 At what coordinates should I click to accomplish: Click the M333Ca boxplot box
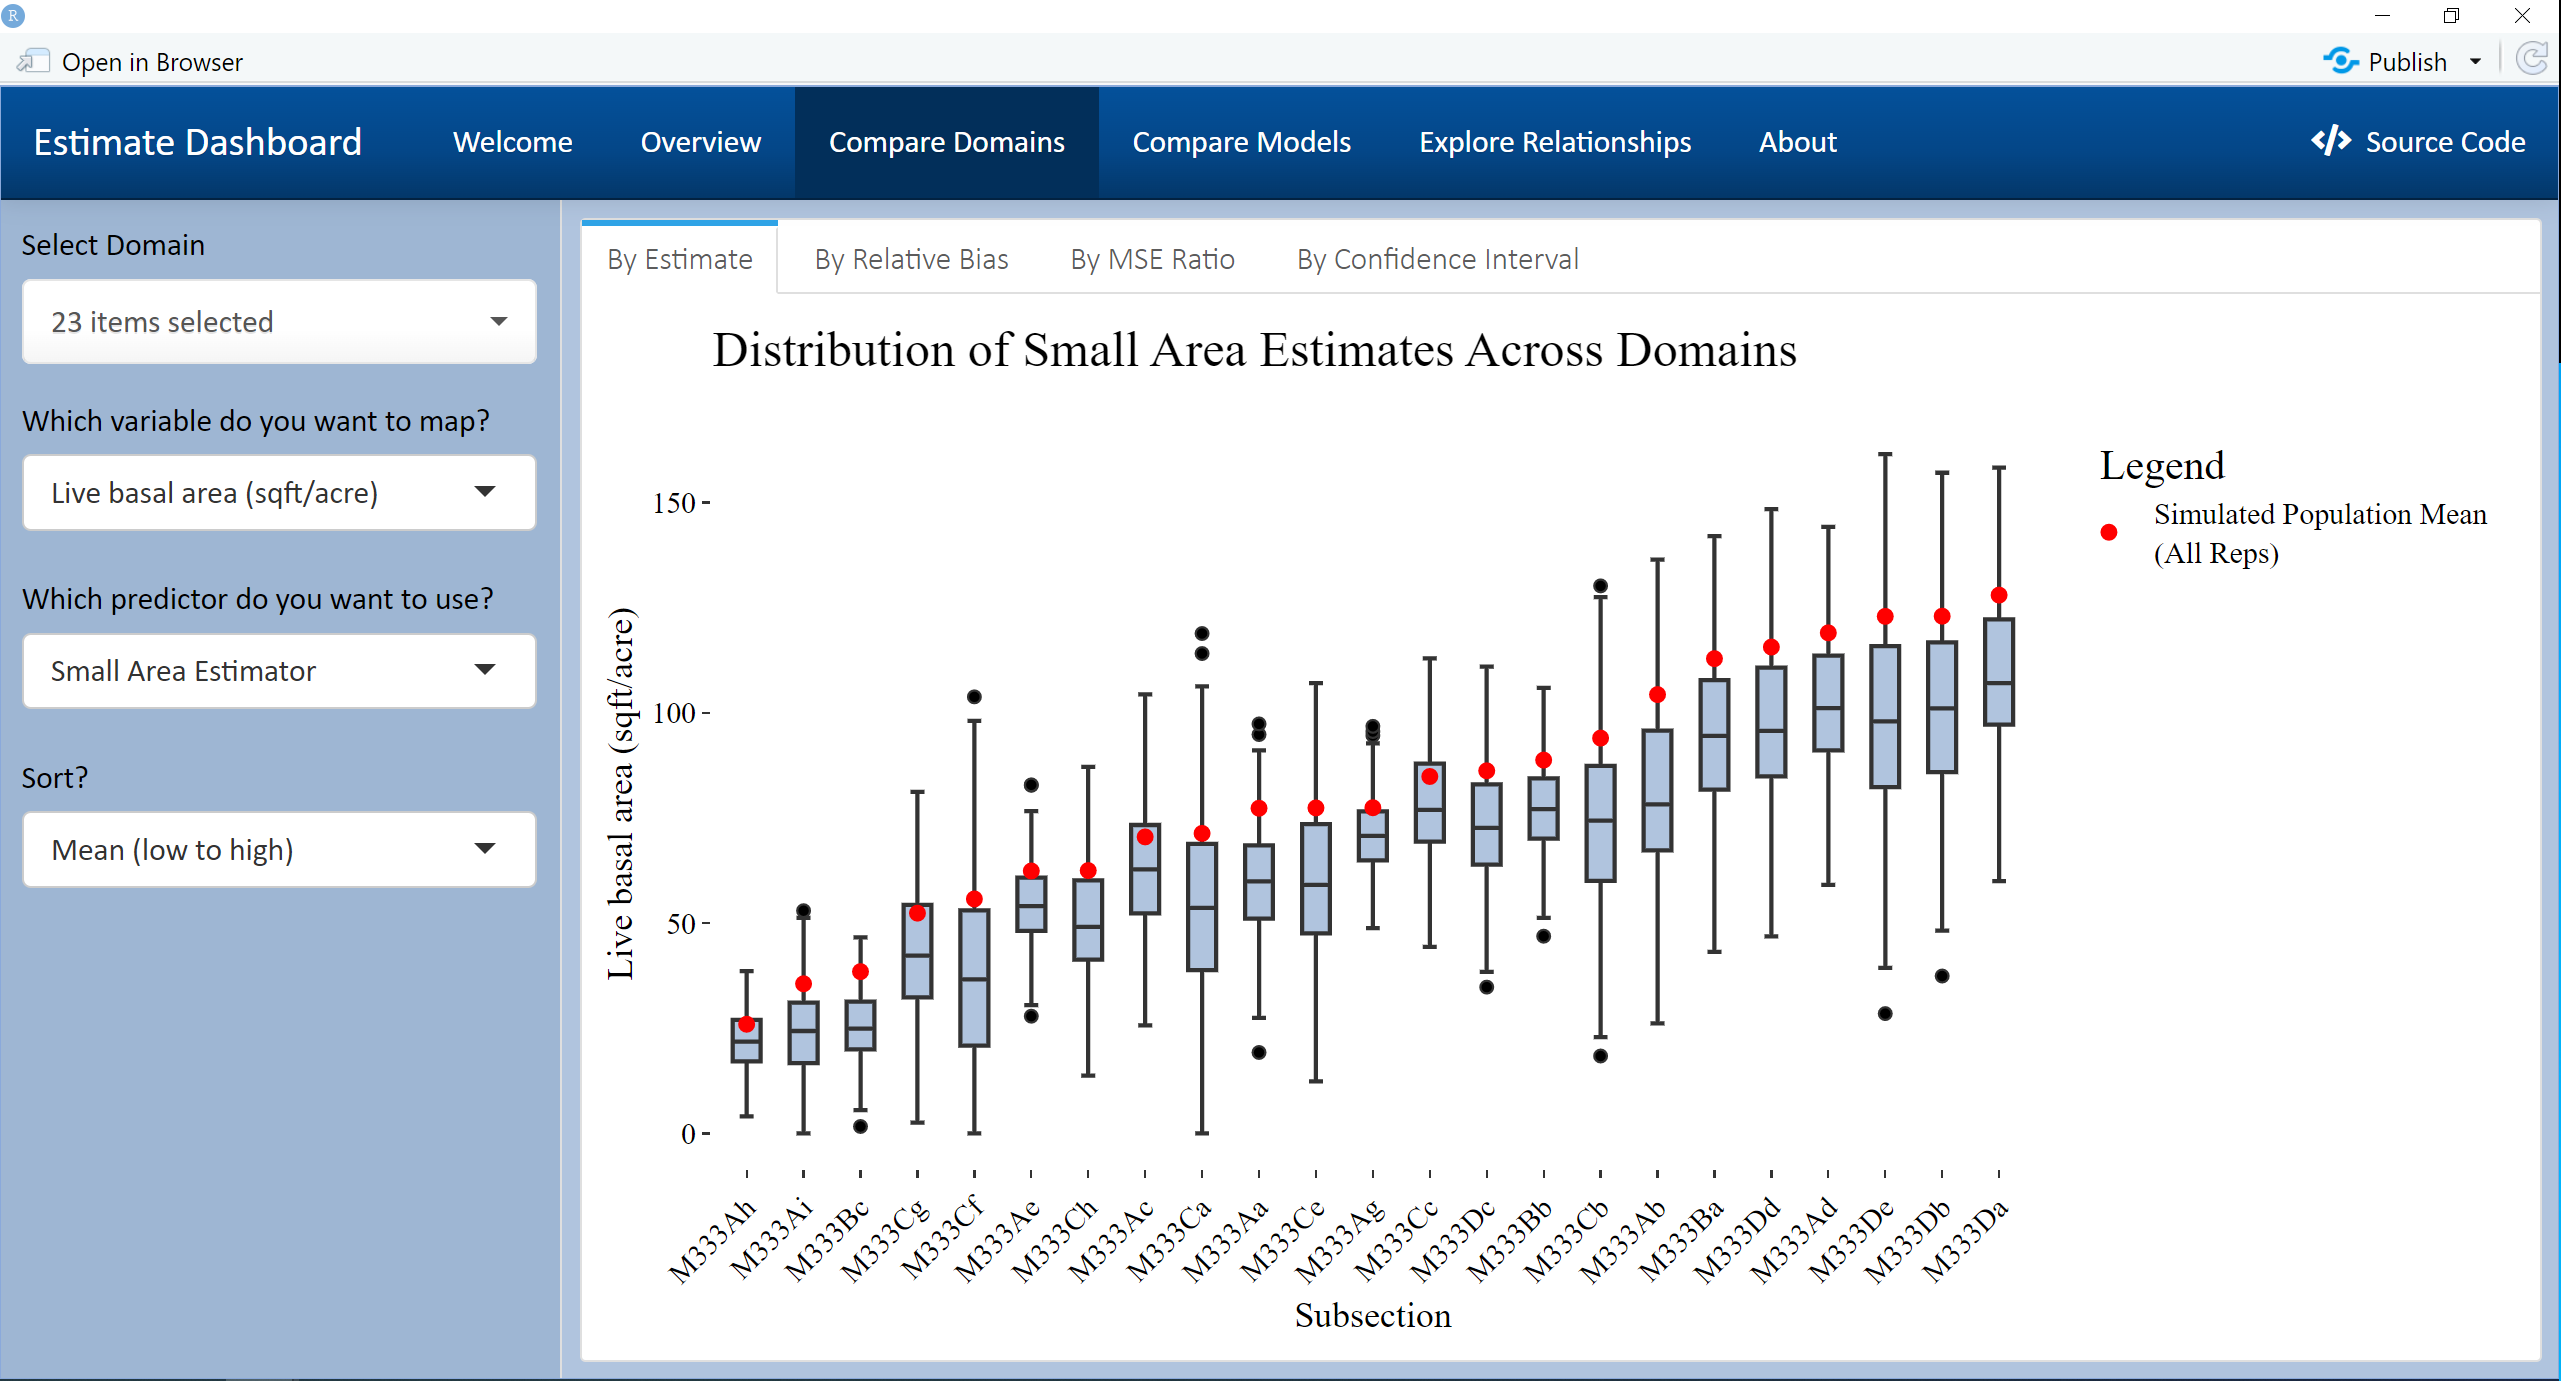[x=1201, y=906]
